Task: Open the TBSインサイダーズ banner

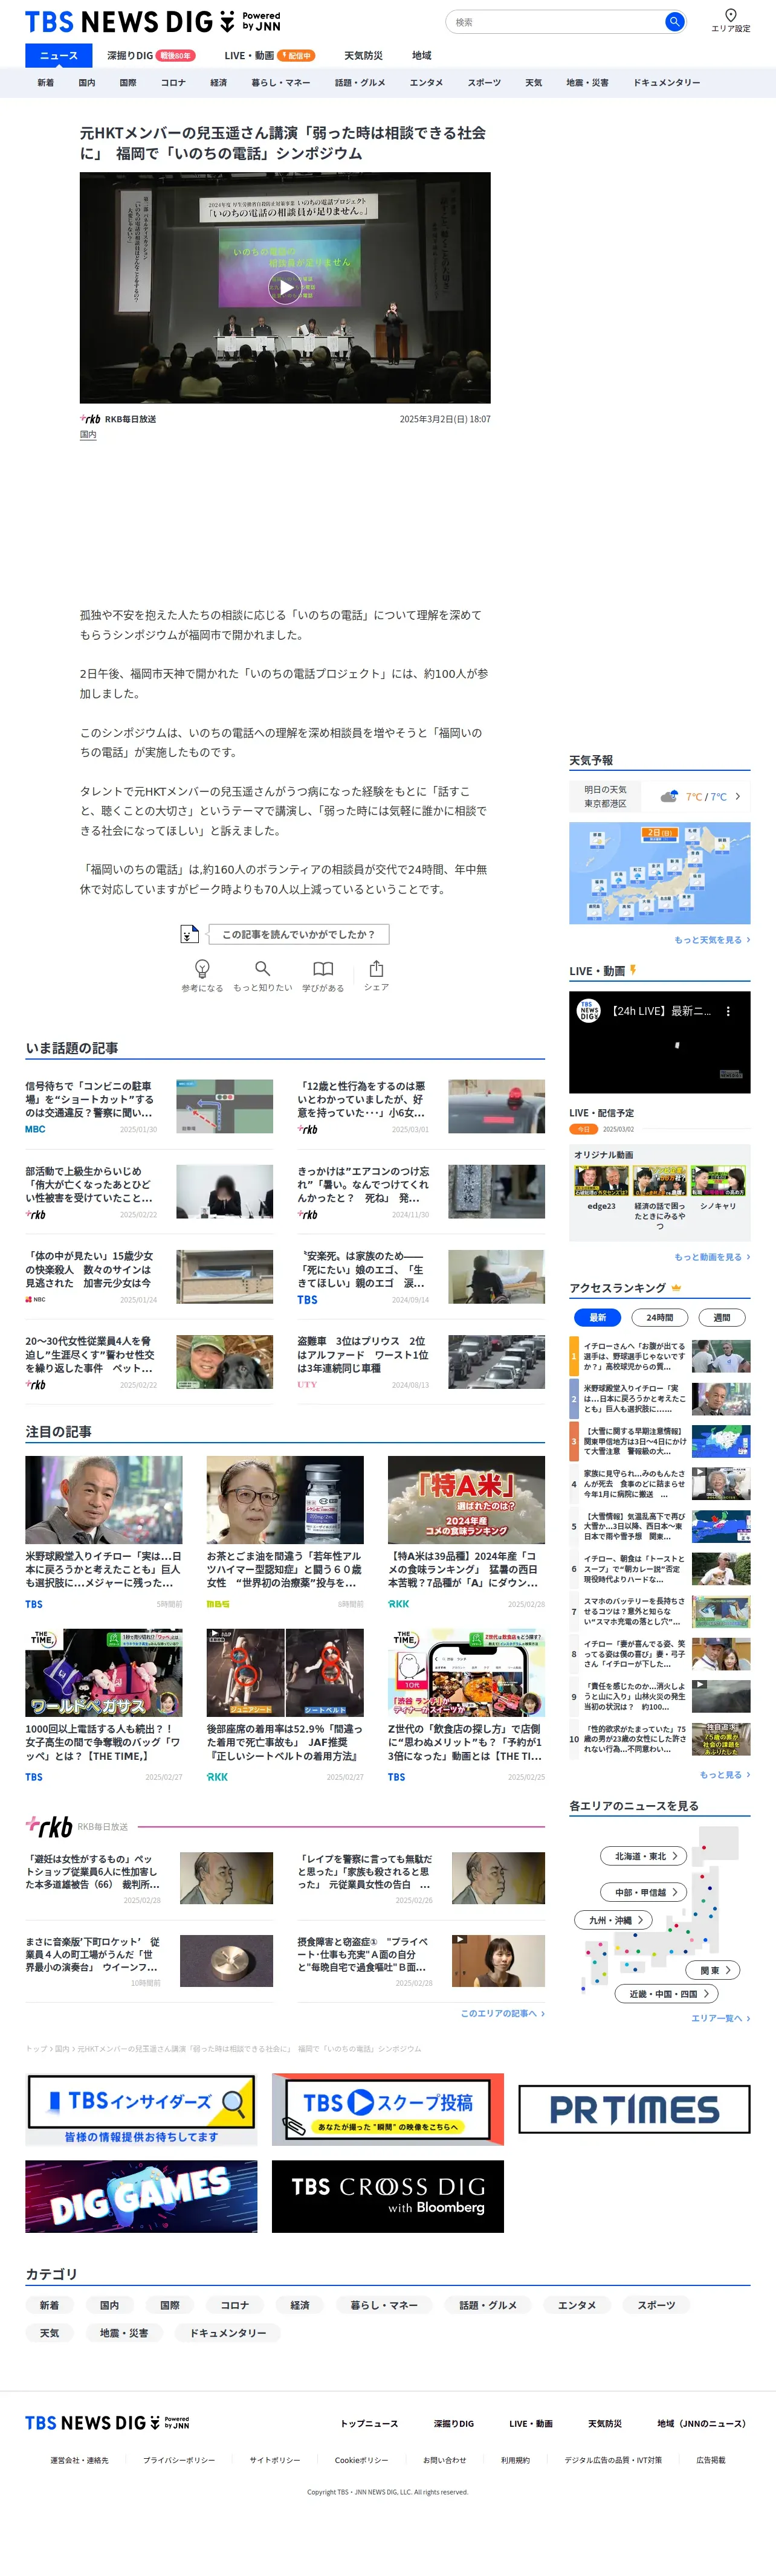Action: (x=141, y=2109)
